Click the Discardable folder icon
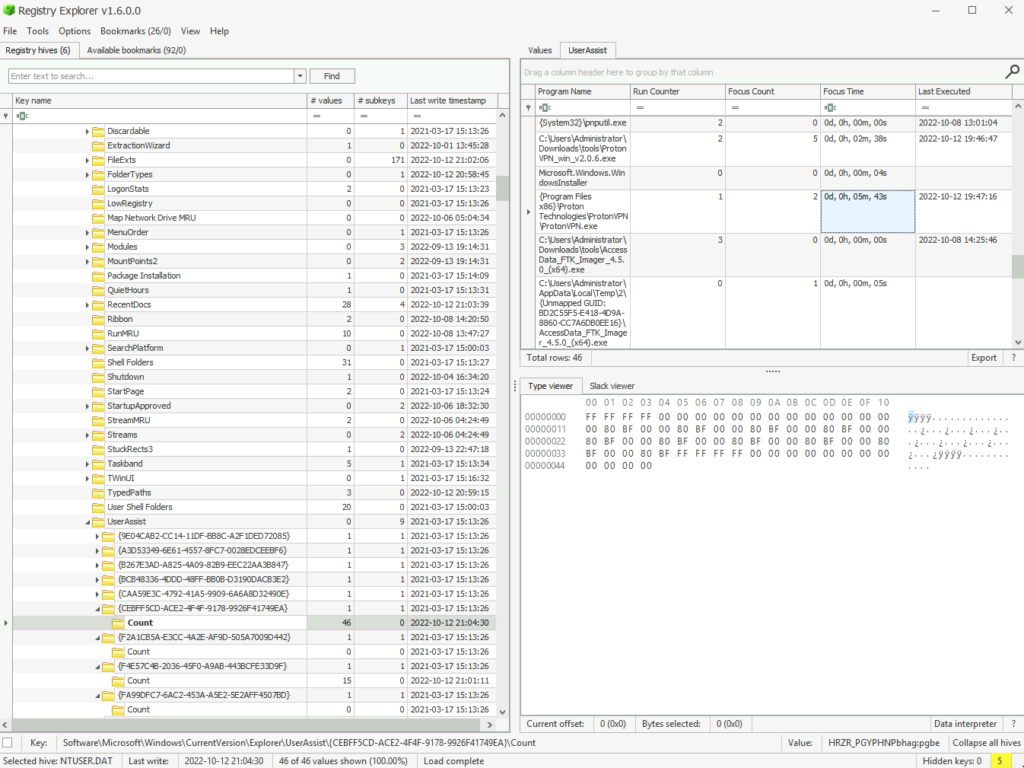Image resolution: width=1024 pixels, height=768 pixels. [x=98, y=131]
